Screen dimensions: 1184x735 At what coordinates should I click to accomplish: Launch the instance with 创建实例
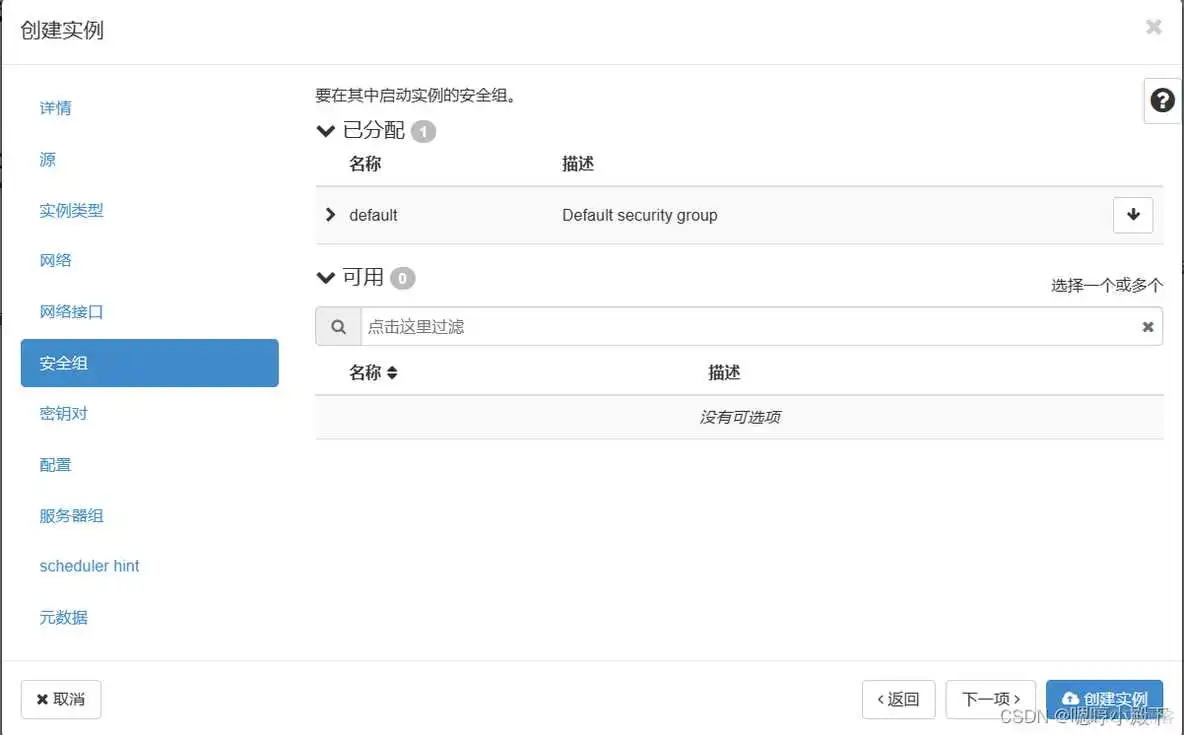tap(1104, 699)
